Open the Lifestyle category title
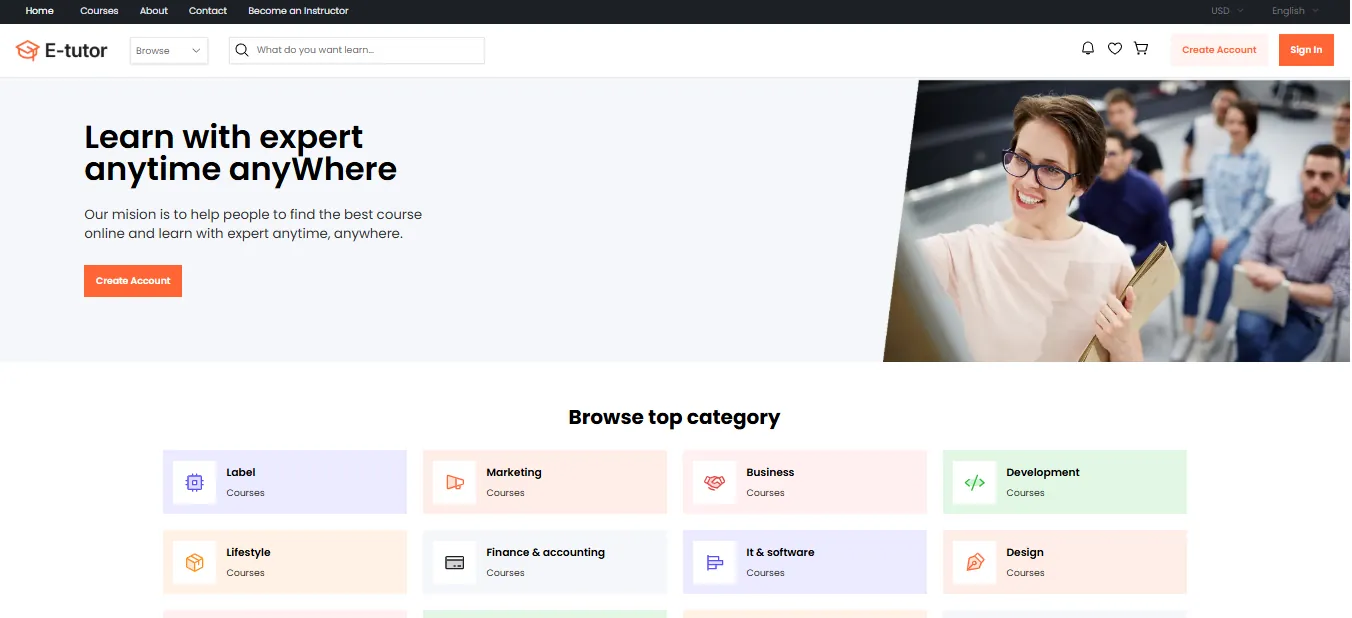This screenshot has width=1352, height=618. (x=248, y=552)
